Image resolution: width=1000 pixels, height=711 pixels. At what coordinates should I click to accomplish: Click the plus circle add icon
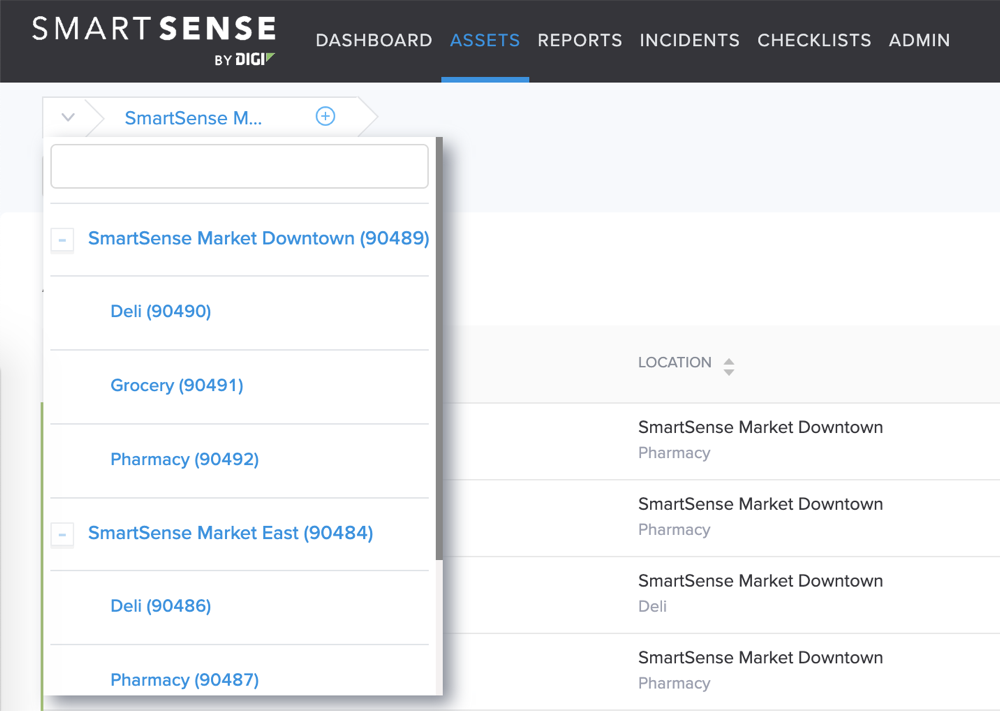pos(325,116)
